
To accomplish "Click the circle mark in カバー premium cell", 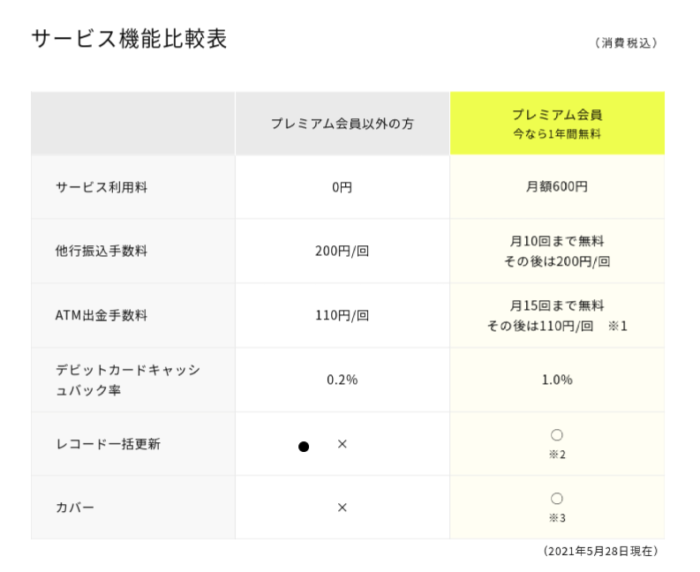I will click(557, 498).
